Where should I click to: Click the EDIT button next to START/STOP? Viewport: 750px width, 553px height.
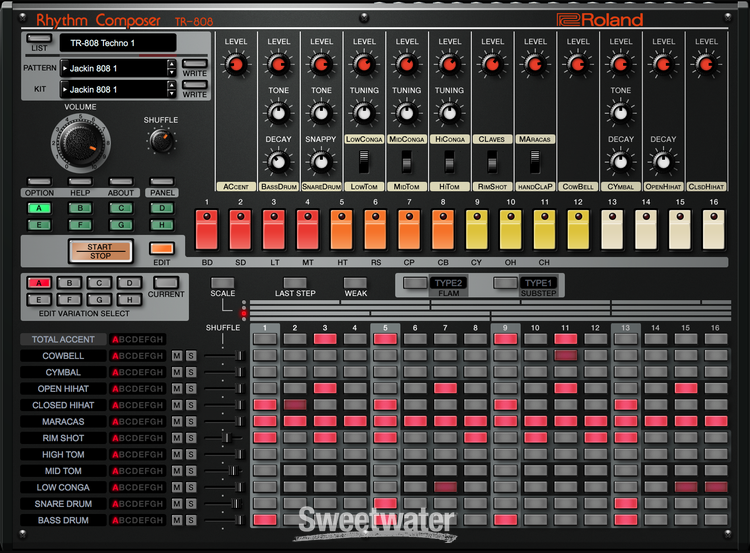click(161, 249)
